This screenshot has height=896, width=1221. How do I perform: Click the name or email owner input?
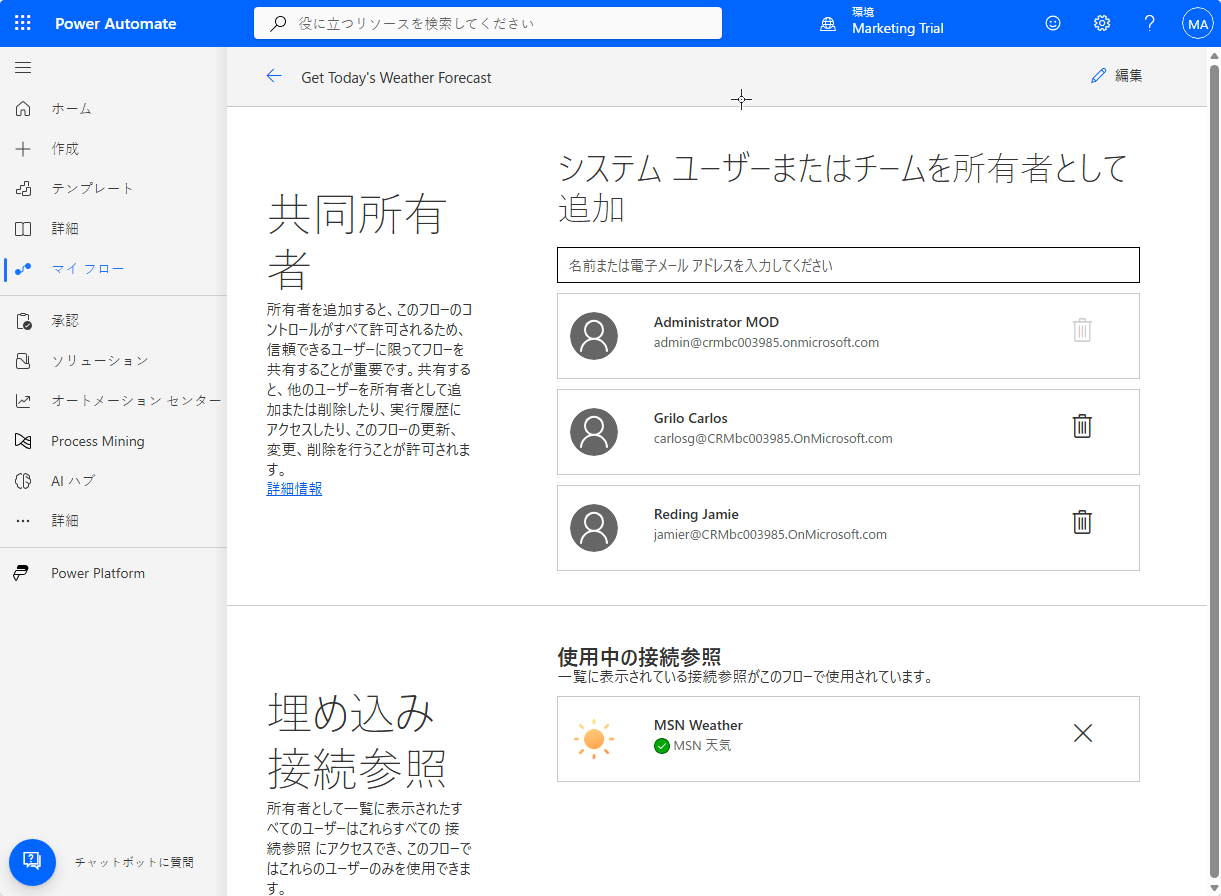[x=848, y=265]
